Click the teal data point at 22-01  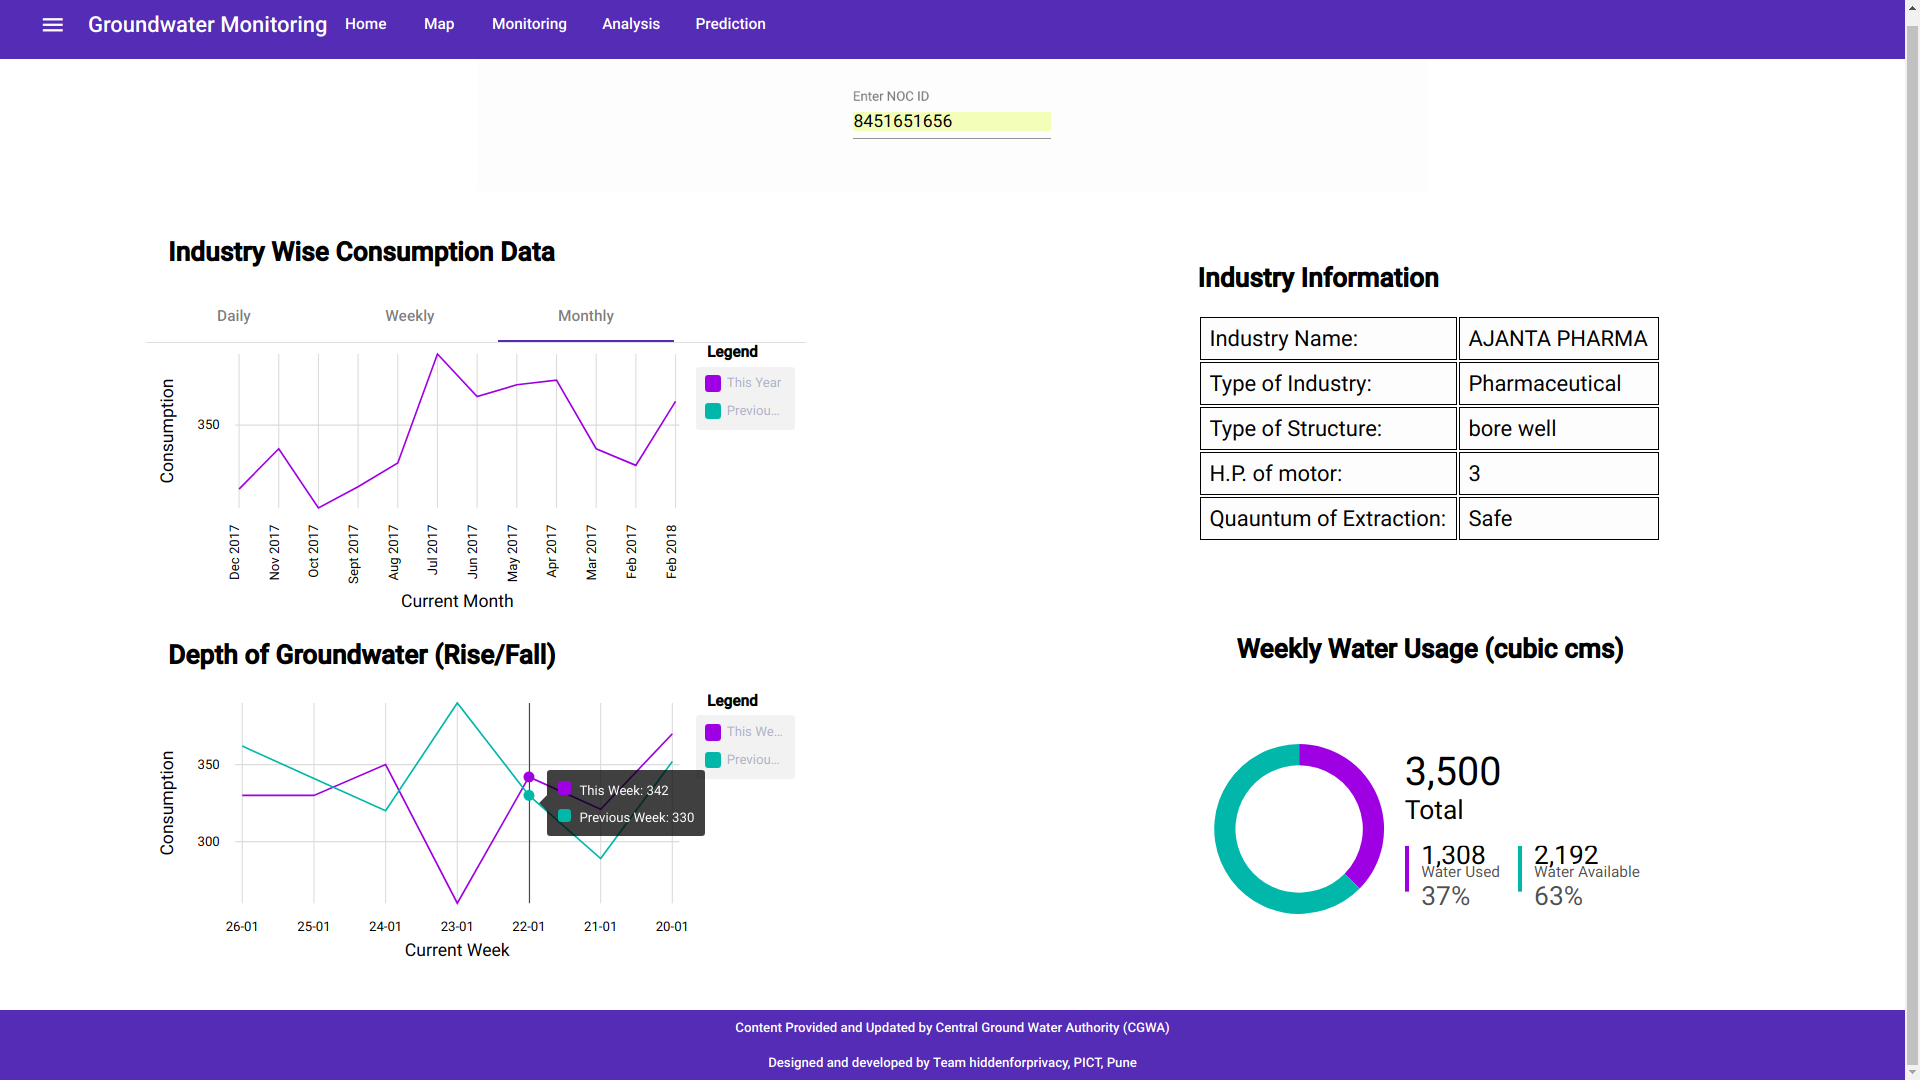(529, 796)
